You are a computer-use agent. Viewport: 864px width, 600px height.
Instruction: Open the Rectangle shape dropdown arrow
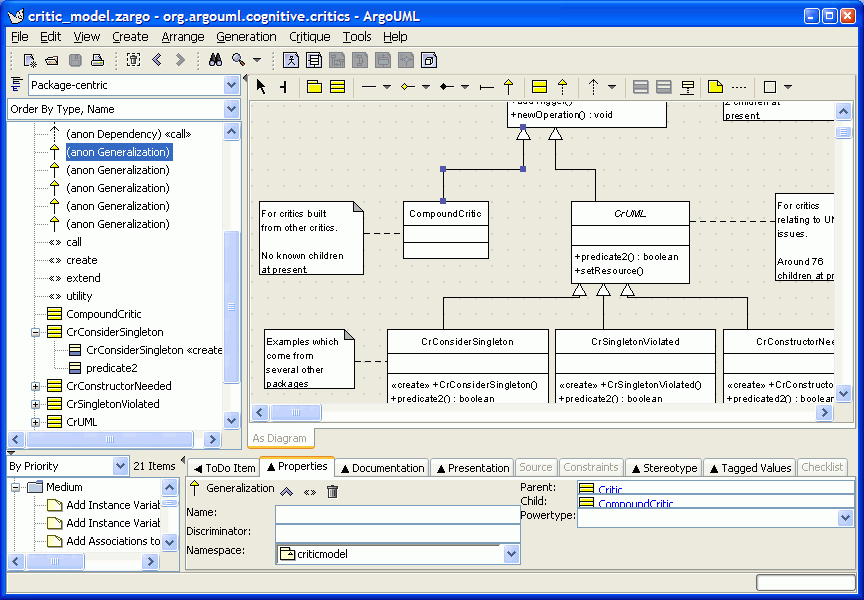(x=788, y=87)
